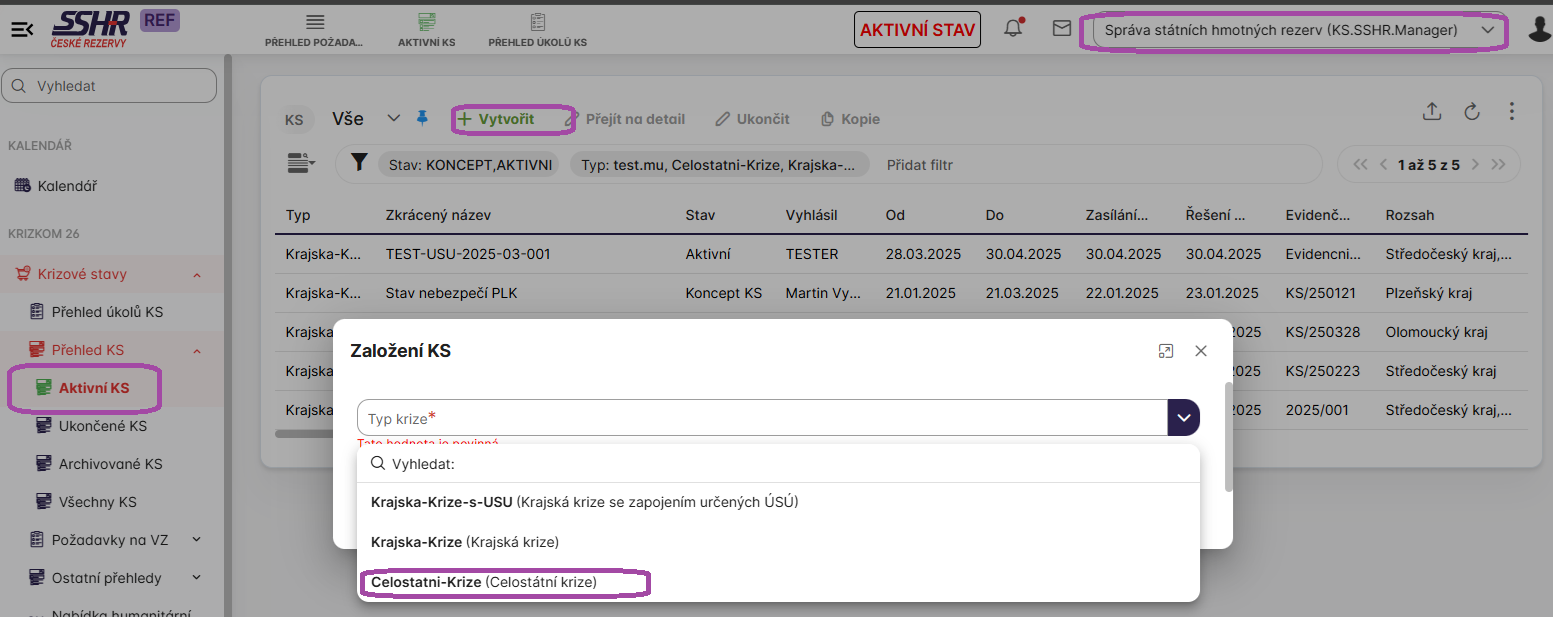Click the AKTIVNÍ STAV button
The image size is (1553, 617).
click(917, 30)
